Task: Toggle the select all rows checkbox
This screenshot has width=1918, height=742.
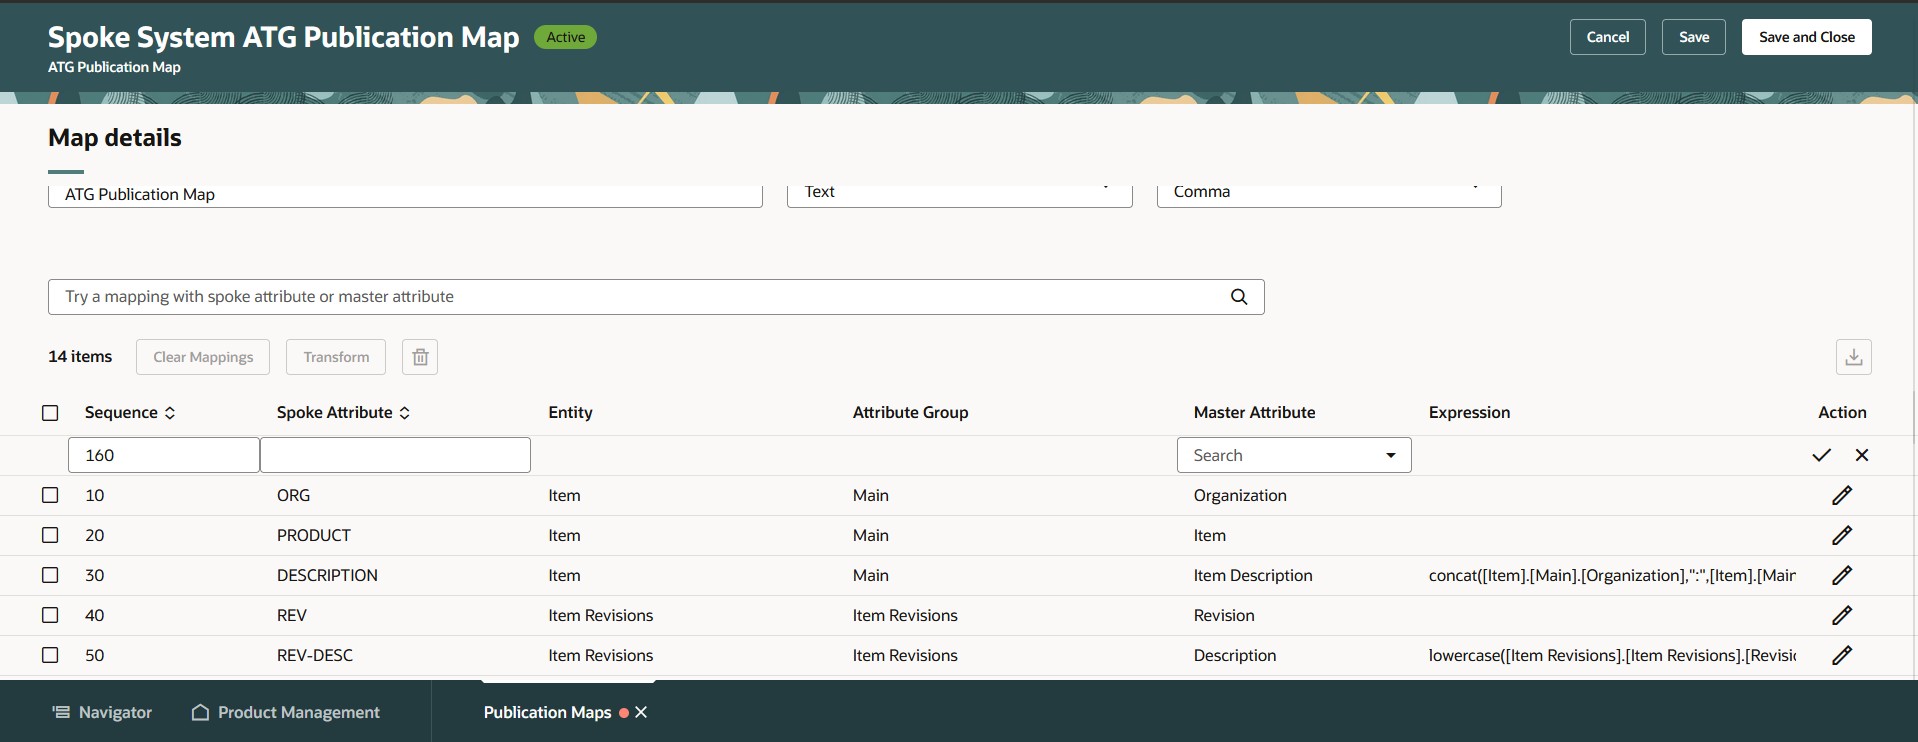Action: tap(50, 413)
